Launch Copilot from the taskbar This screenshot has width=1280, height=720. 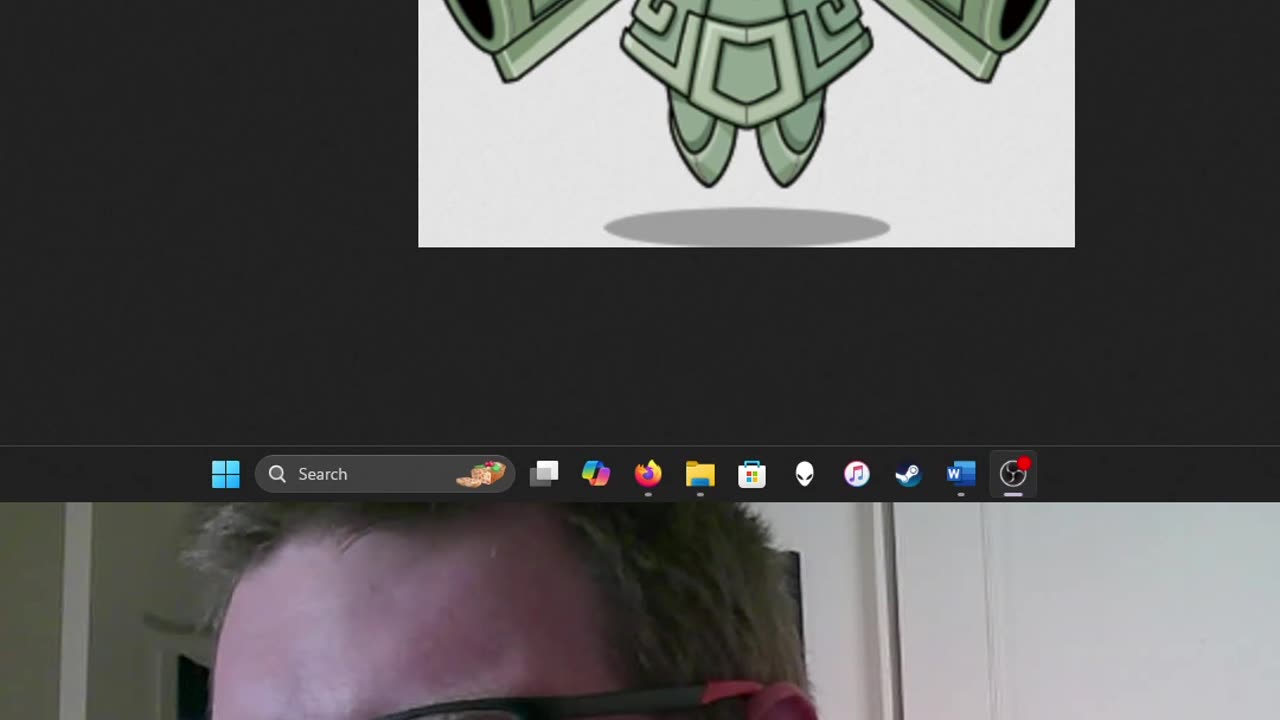(x=596, y=474)
